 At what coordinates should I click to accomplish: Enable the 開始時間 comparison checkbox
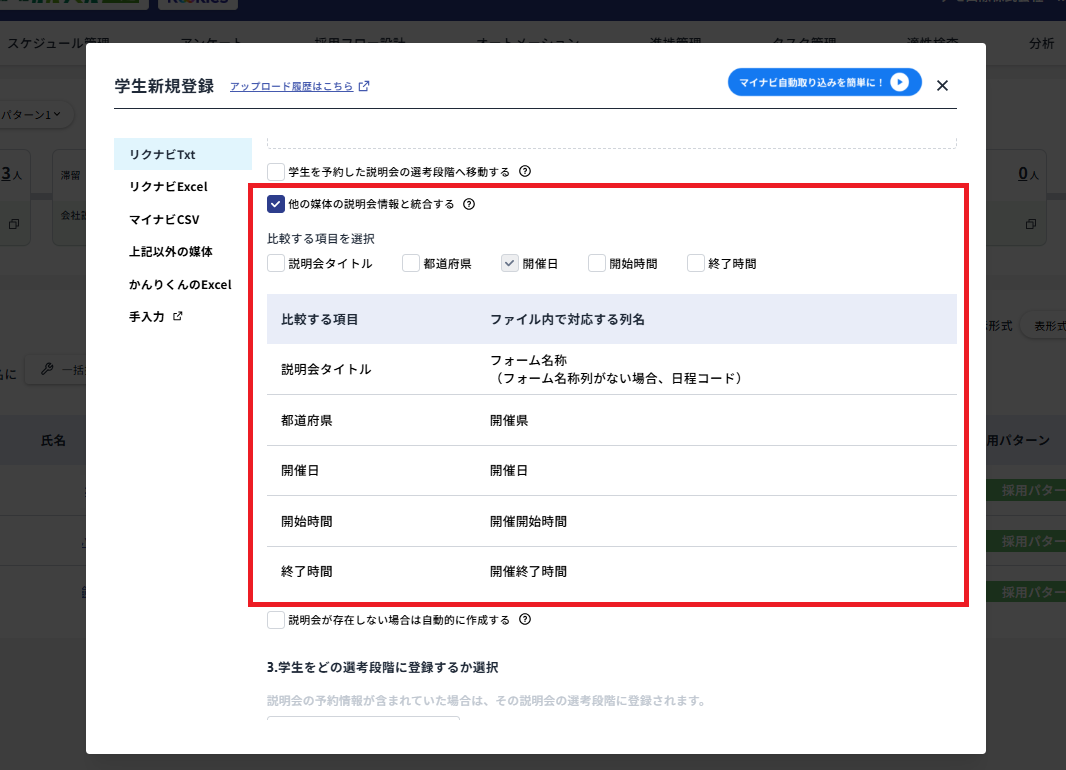(597, 264)
